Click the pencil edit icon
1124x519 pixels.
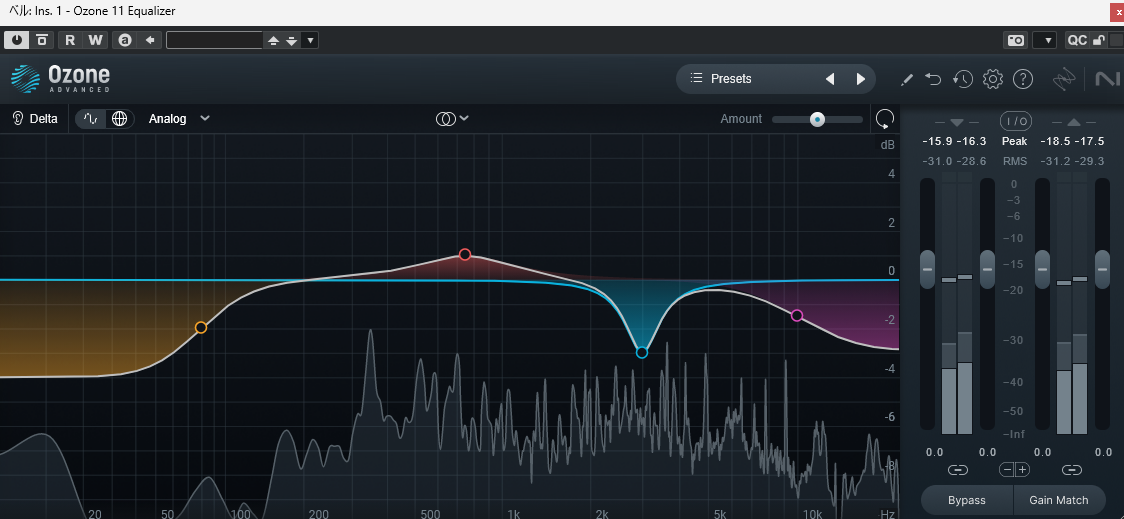906,80
